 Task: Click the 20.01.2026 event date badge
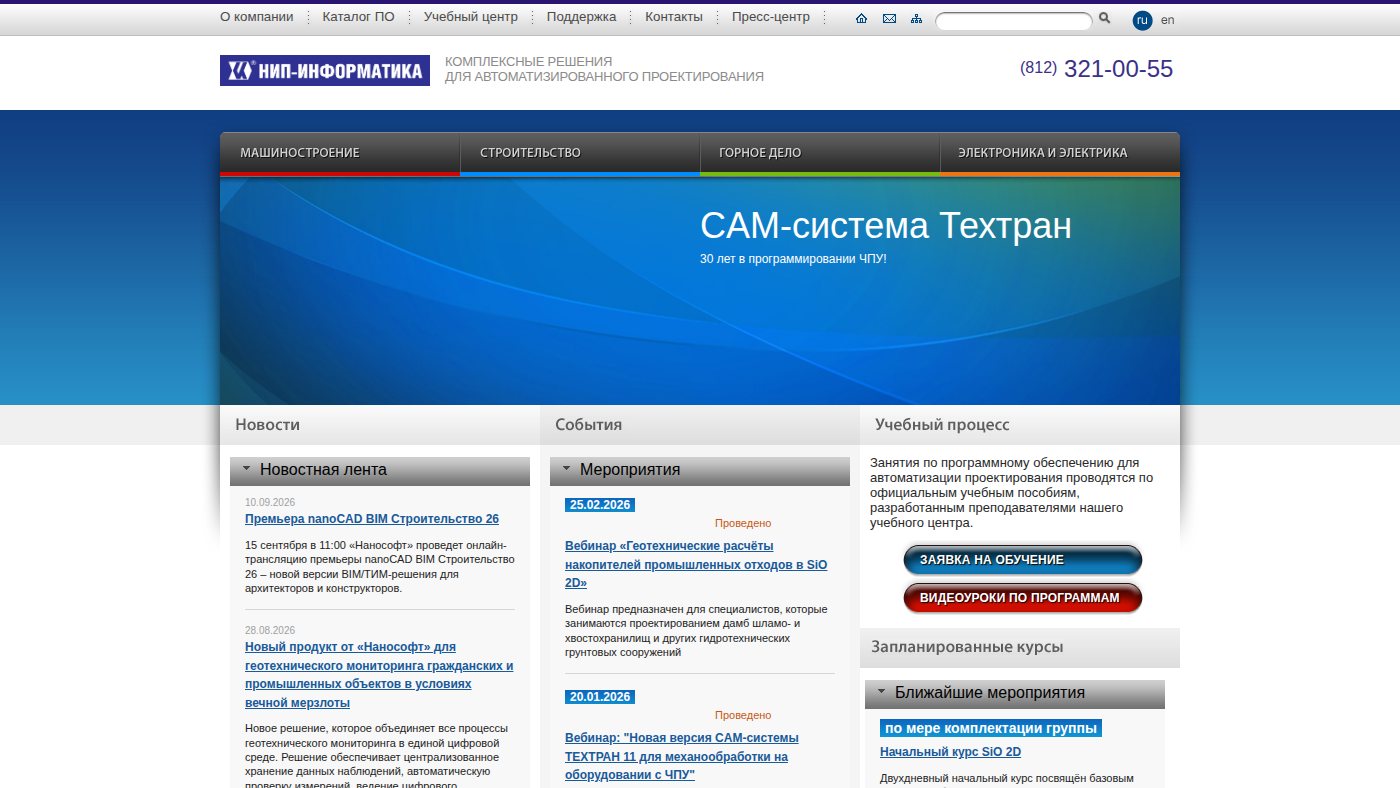point(600,697)
